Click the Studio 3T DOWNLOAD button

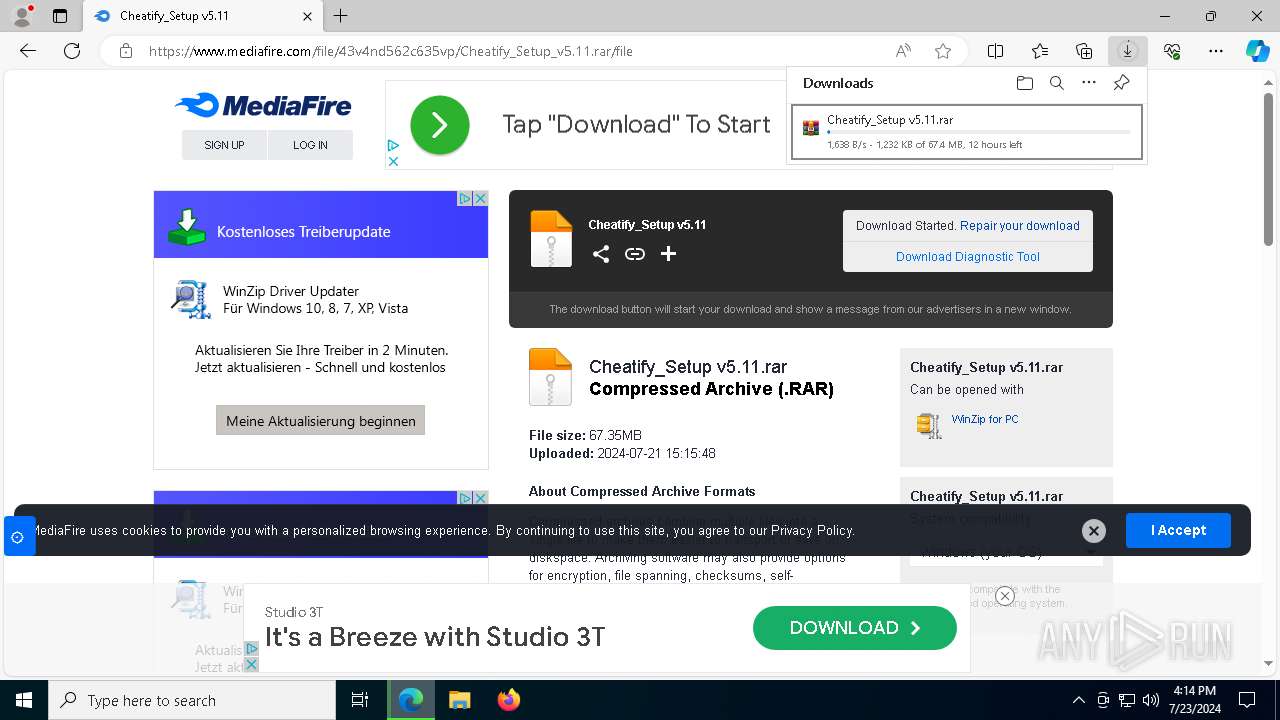[855, 628]
